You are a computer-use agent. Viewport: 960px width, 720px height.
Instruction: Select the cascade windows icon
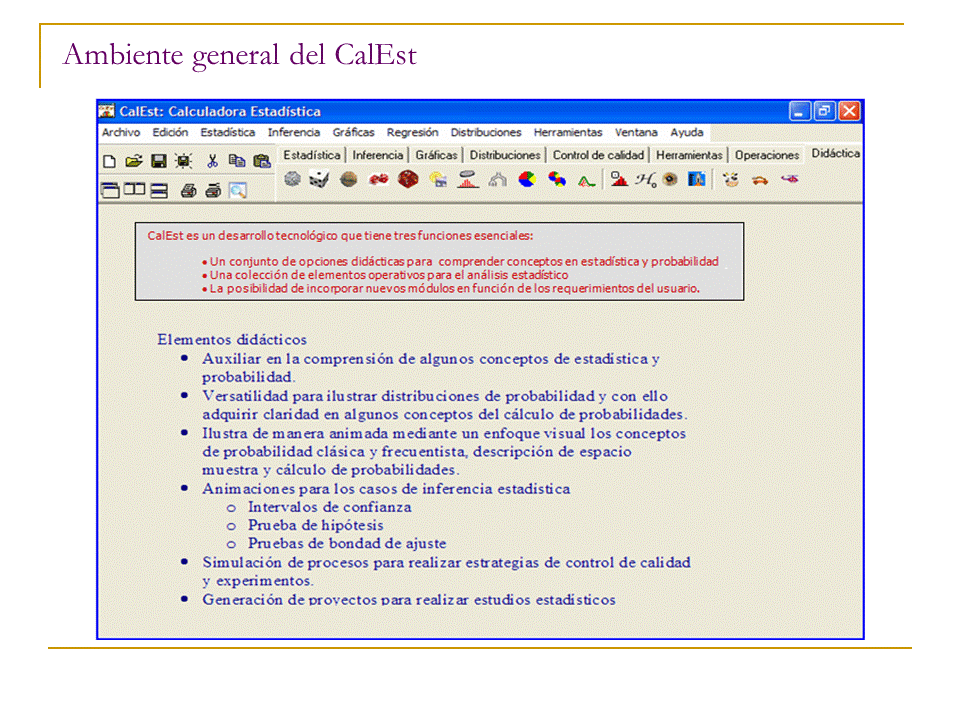pos(110,190)
